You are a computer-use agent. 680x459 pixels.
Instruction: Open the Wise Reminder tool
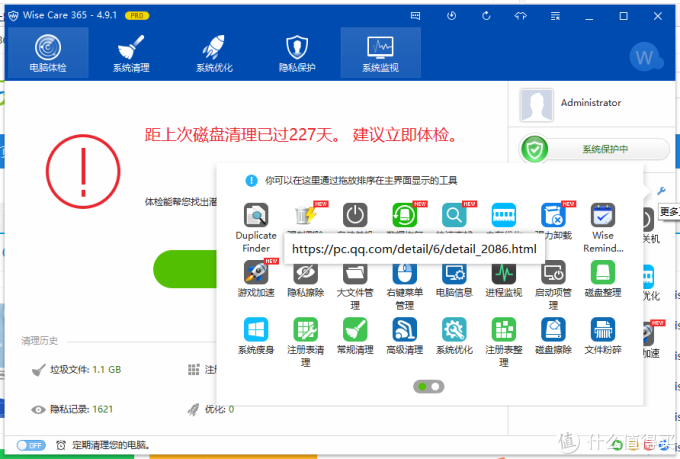(x=603, y=228)
